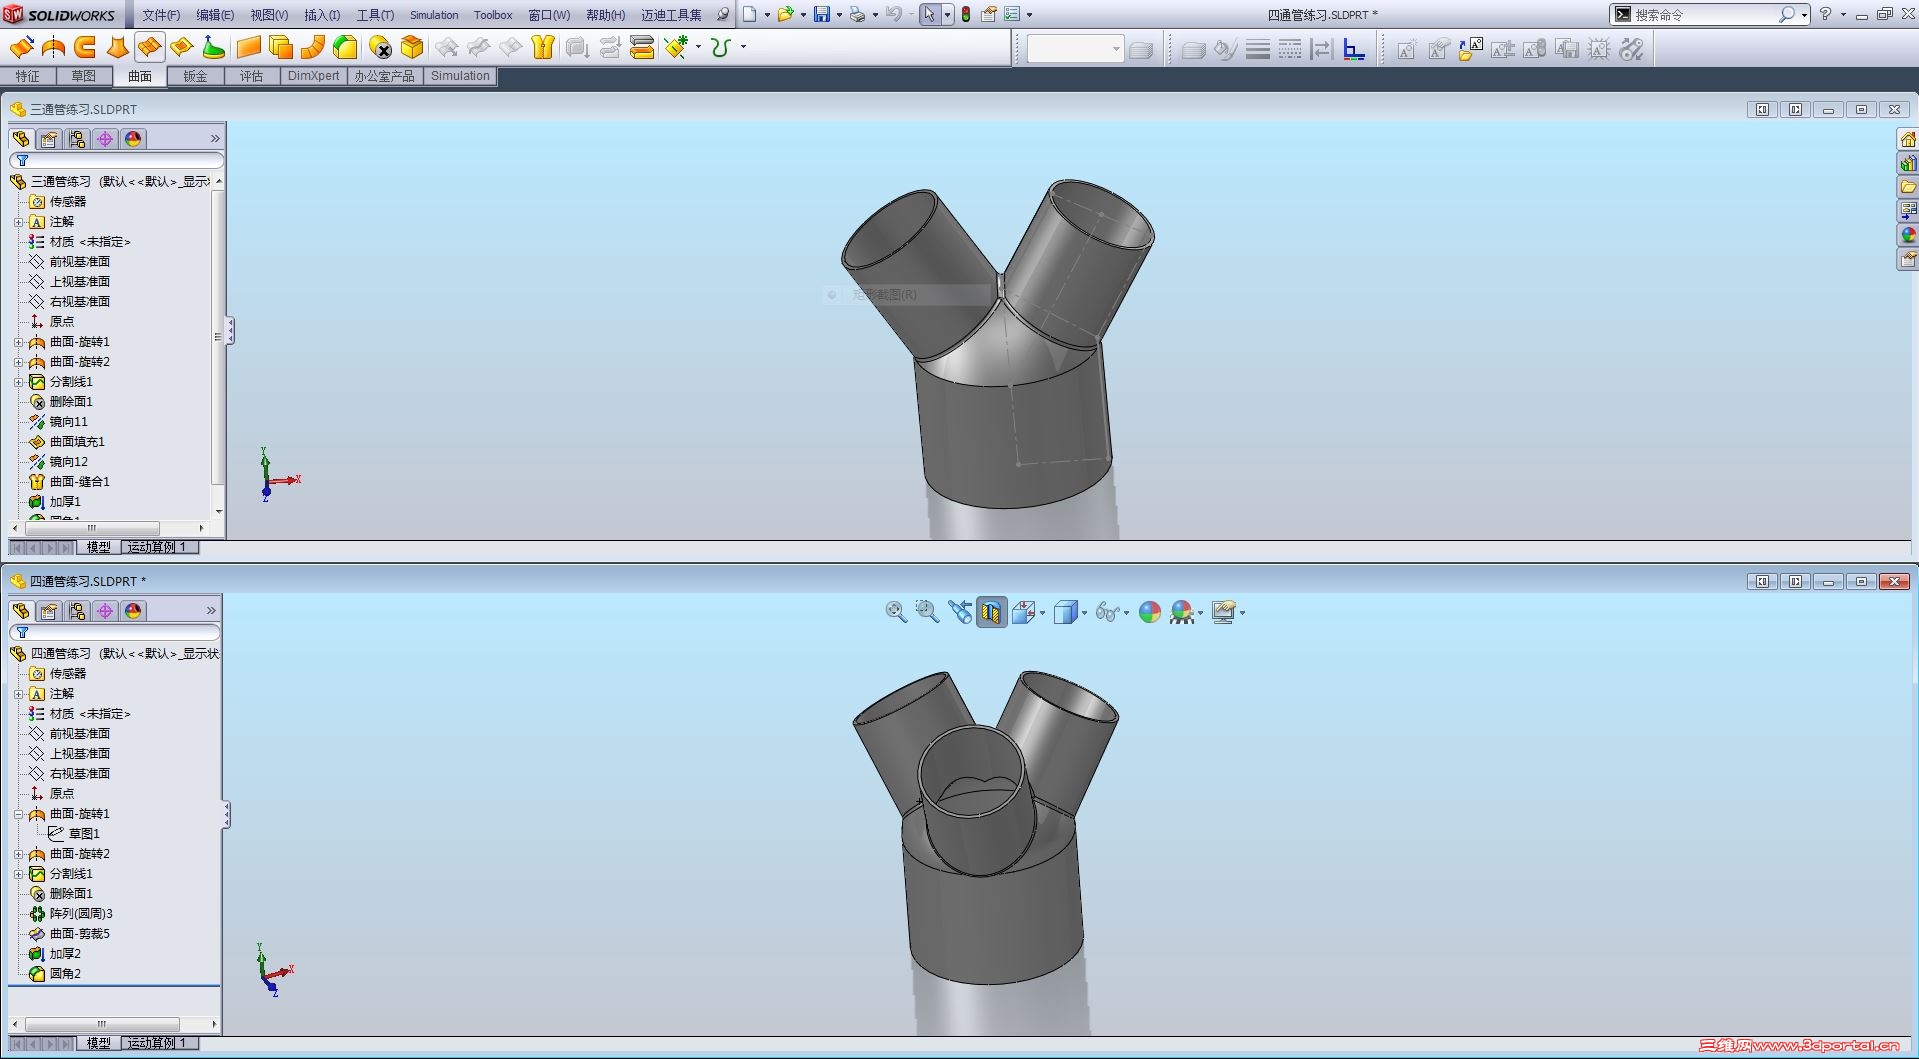Toggle the Section View button
Viewport: 1919px width, 1059px height.
coord(991,612)
